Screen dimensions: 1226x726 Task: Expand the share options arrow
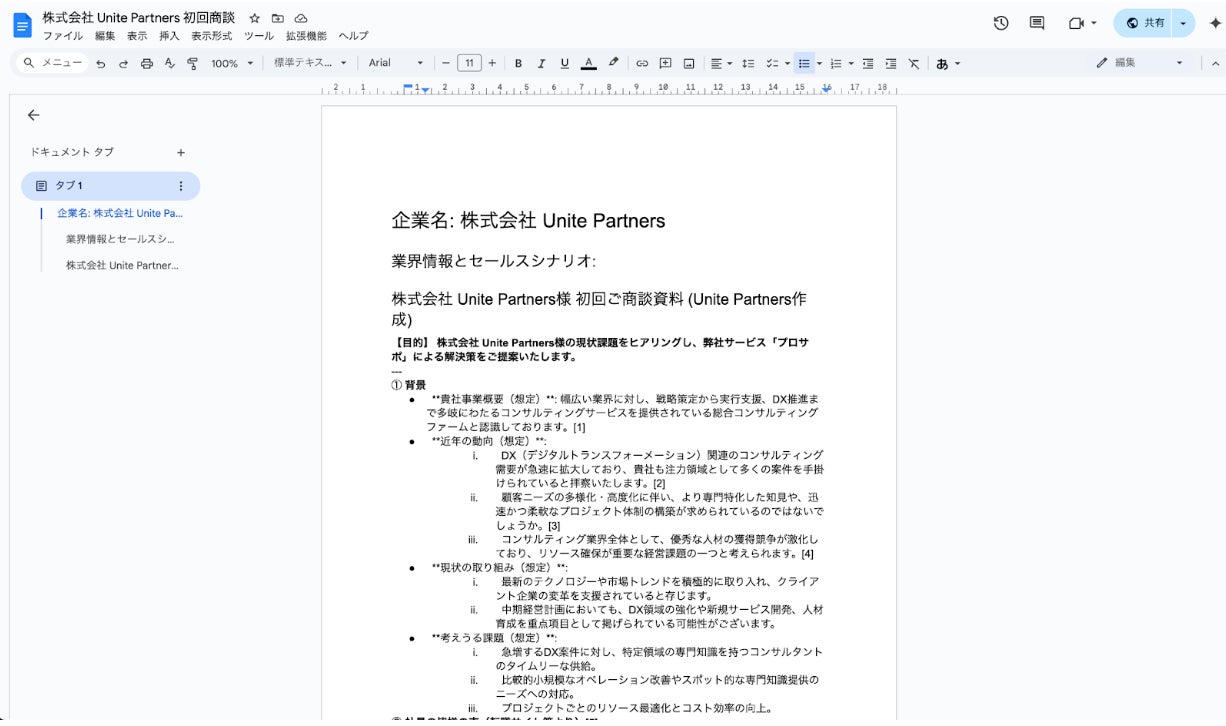[1184, 23]
